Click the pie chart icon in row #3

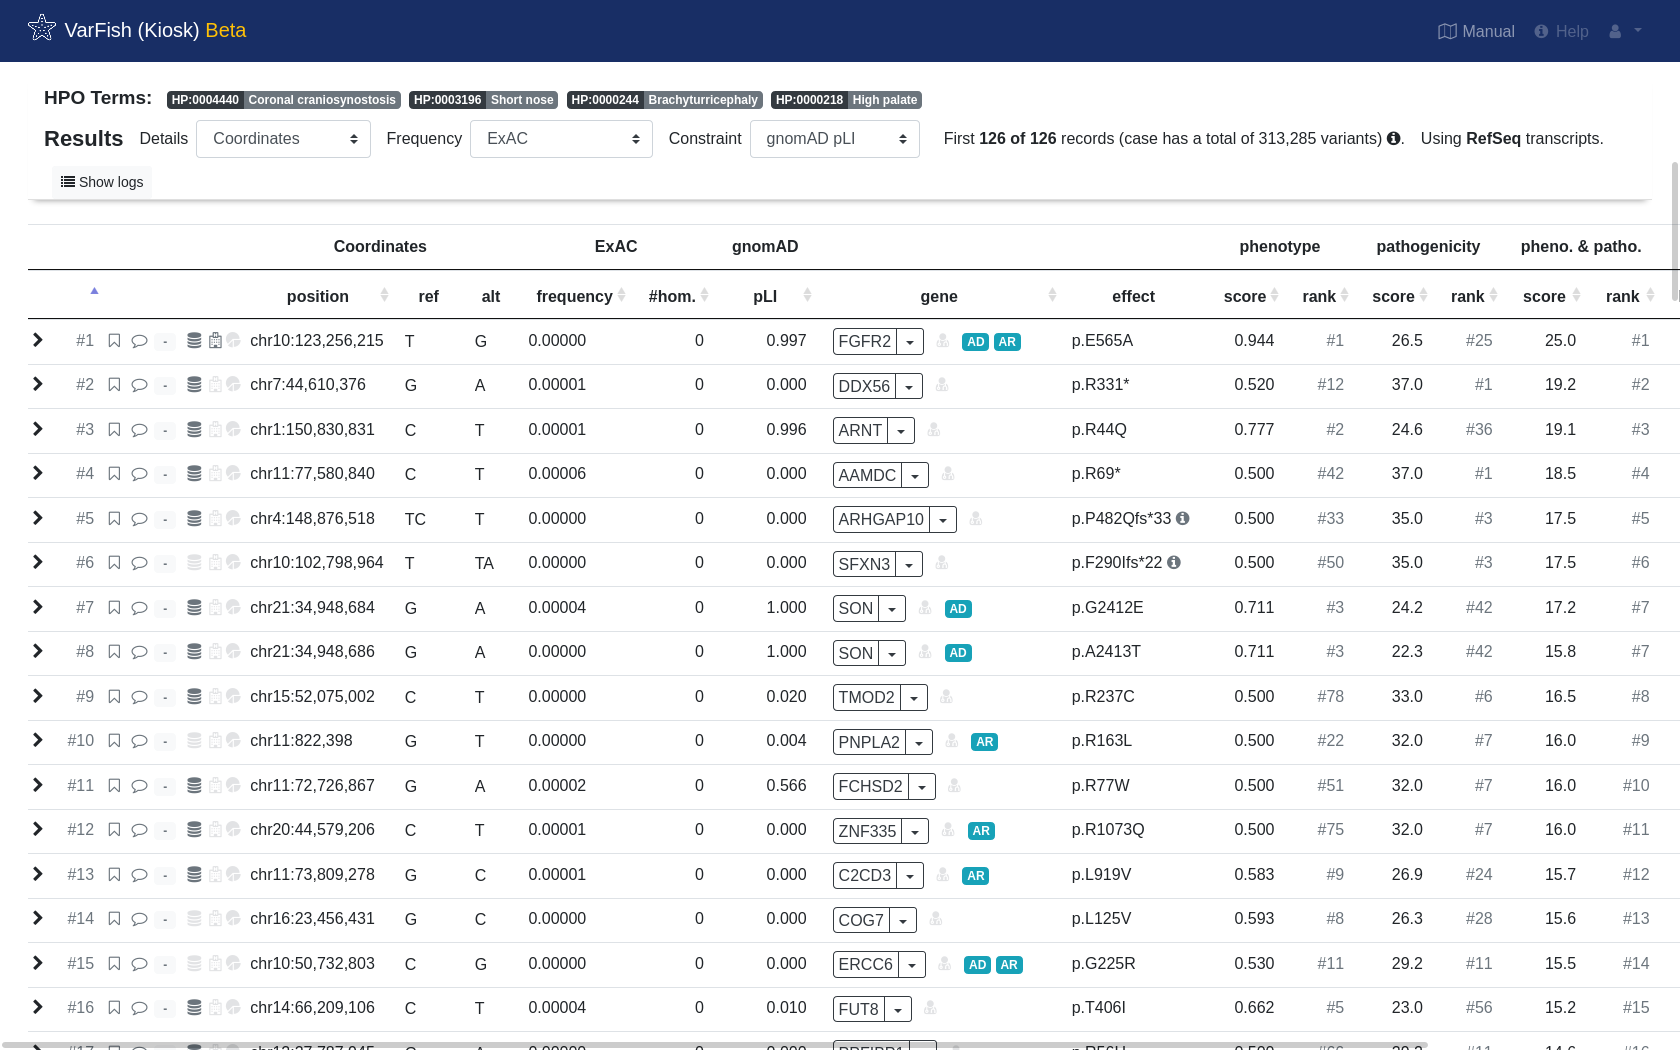pyautogui.click(x=234, y=430)
